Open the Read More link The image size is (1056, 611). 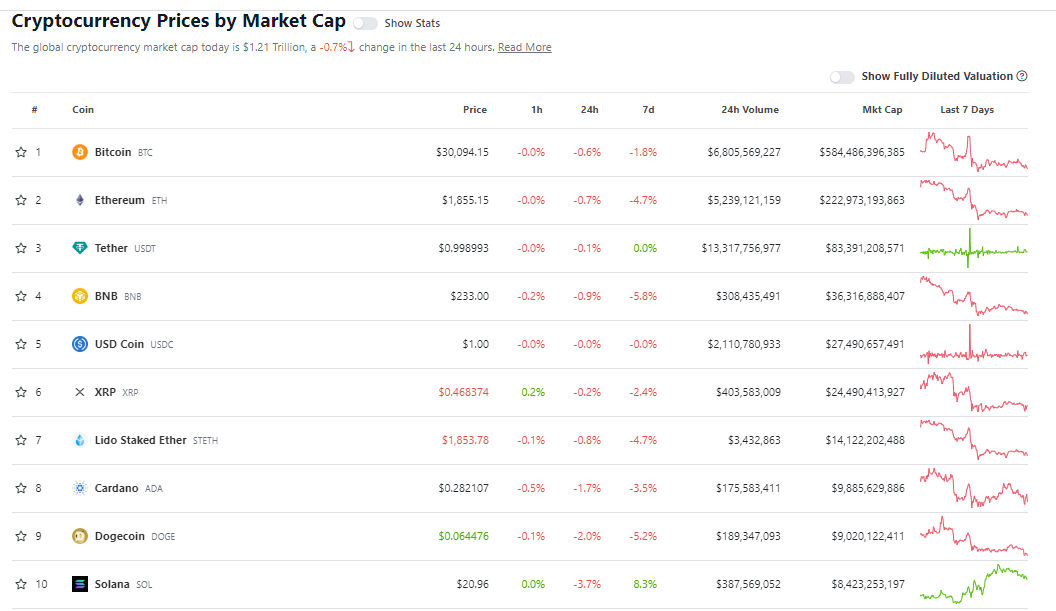coord(524,47)
